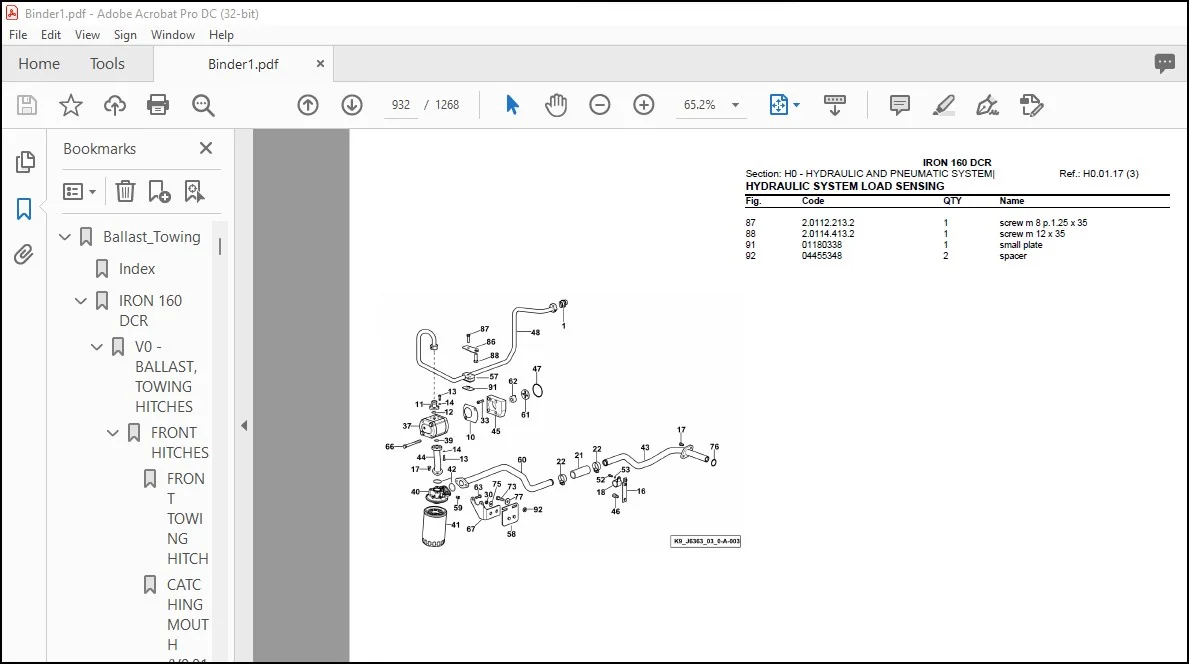Switch to the Home tab
Screen dimensions: 1189x664
coord(39,64)
